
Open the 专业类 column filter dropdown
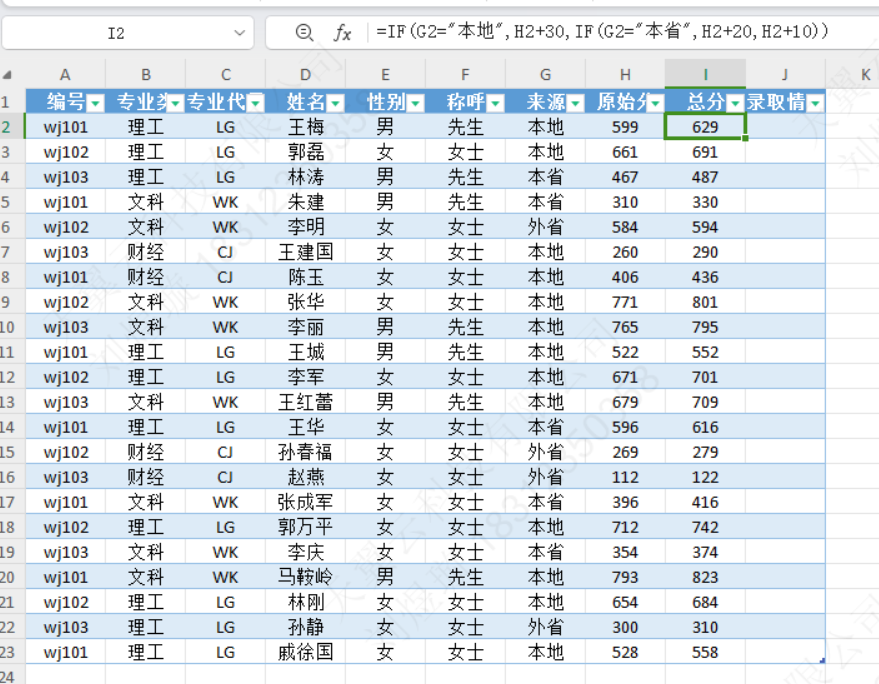click(176, 103)
